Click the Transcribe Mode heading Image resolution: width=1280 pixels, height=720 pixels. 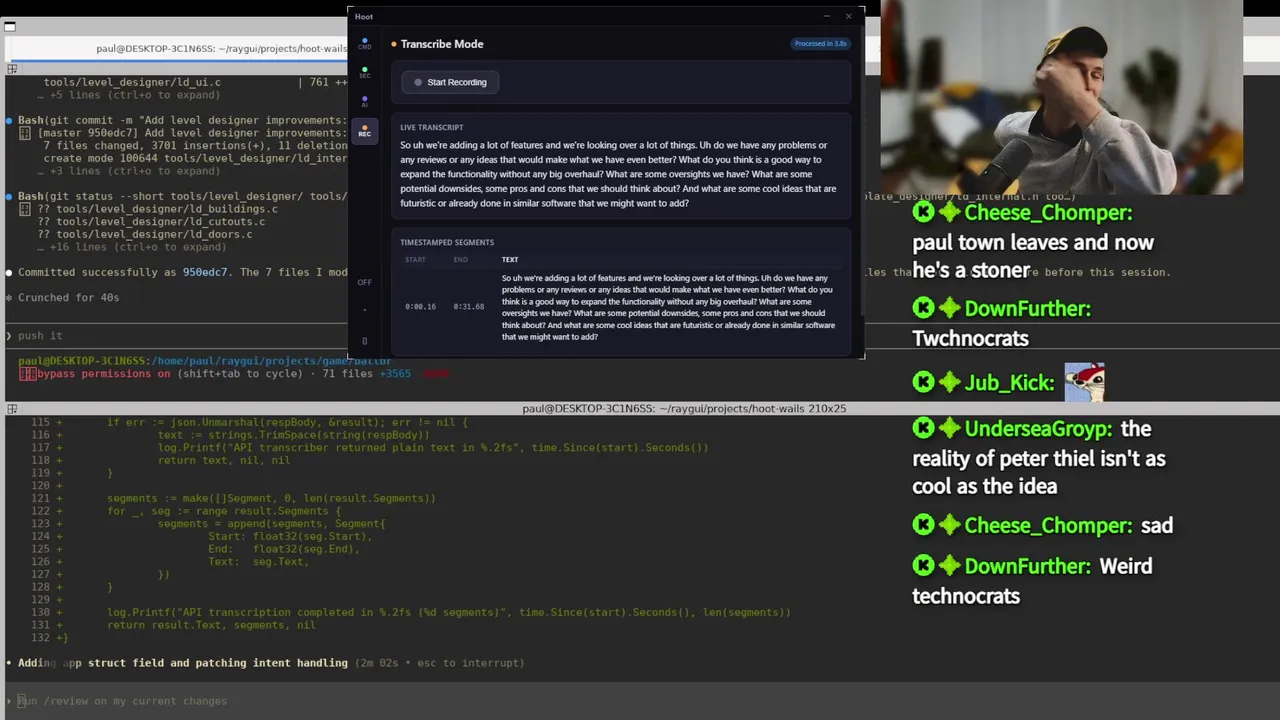[x=442, y=44]
